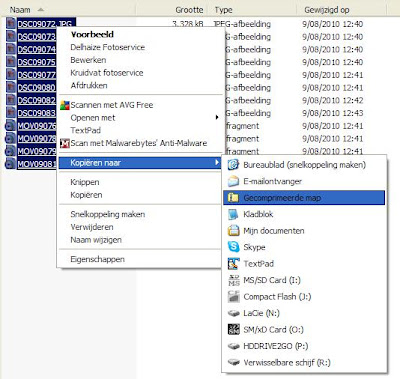Click the DSC09075 image file icon
This screenshot has height=379, width=400.
11,62
